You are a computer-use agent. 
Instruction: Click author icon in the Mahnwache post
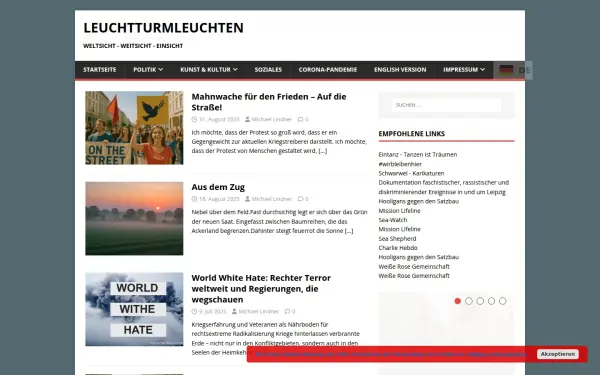[x=247, y=119]
